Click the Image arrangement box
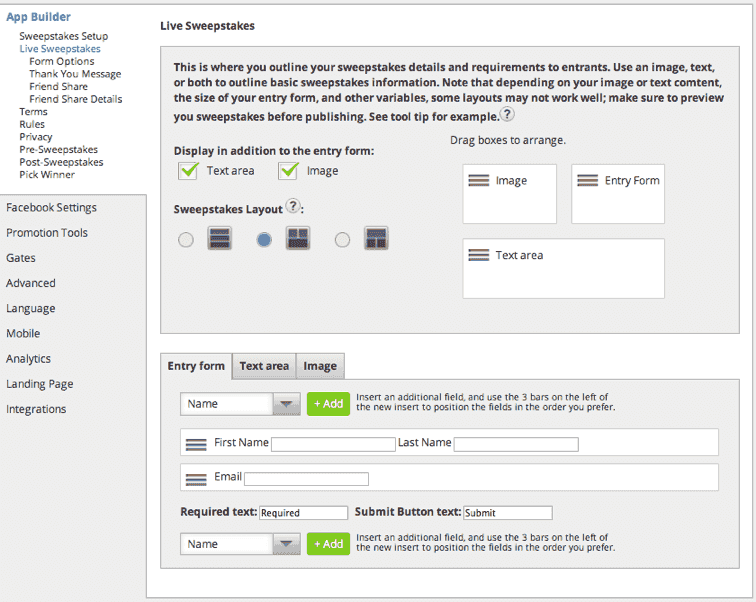Viewport: 756px width, 602px height. 510,194
